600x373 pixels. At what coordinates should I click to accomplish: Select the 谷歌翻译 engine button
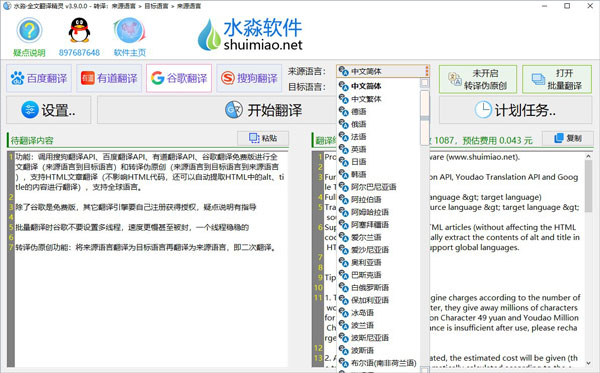pyautogui.click(x=179, y=78)
